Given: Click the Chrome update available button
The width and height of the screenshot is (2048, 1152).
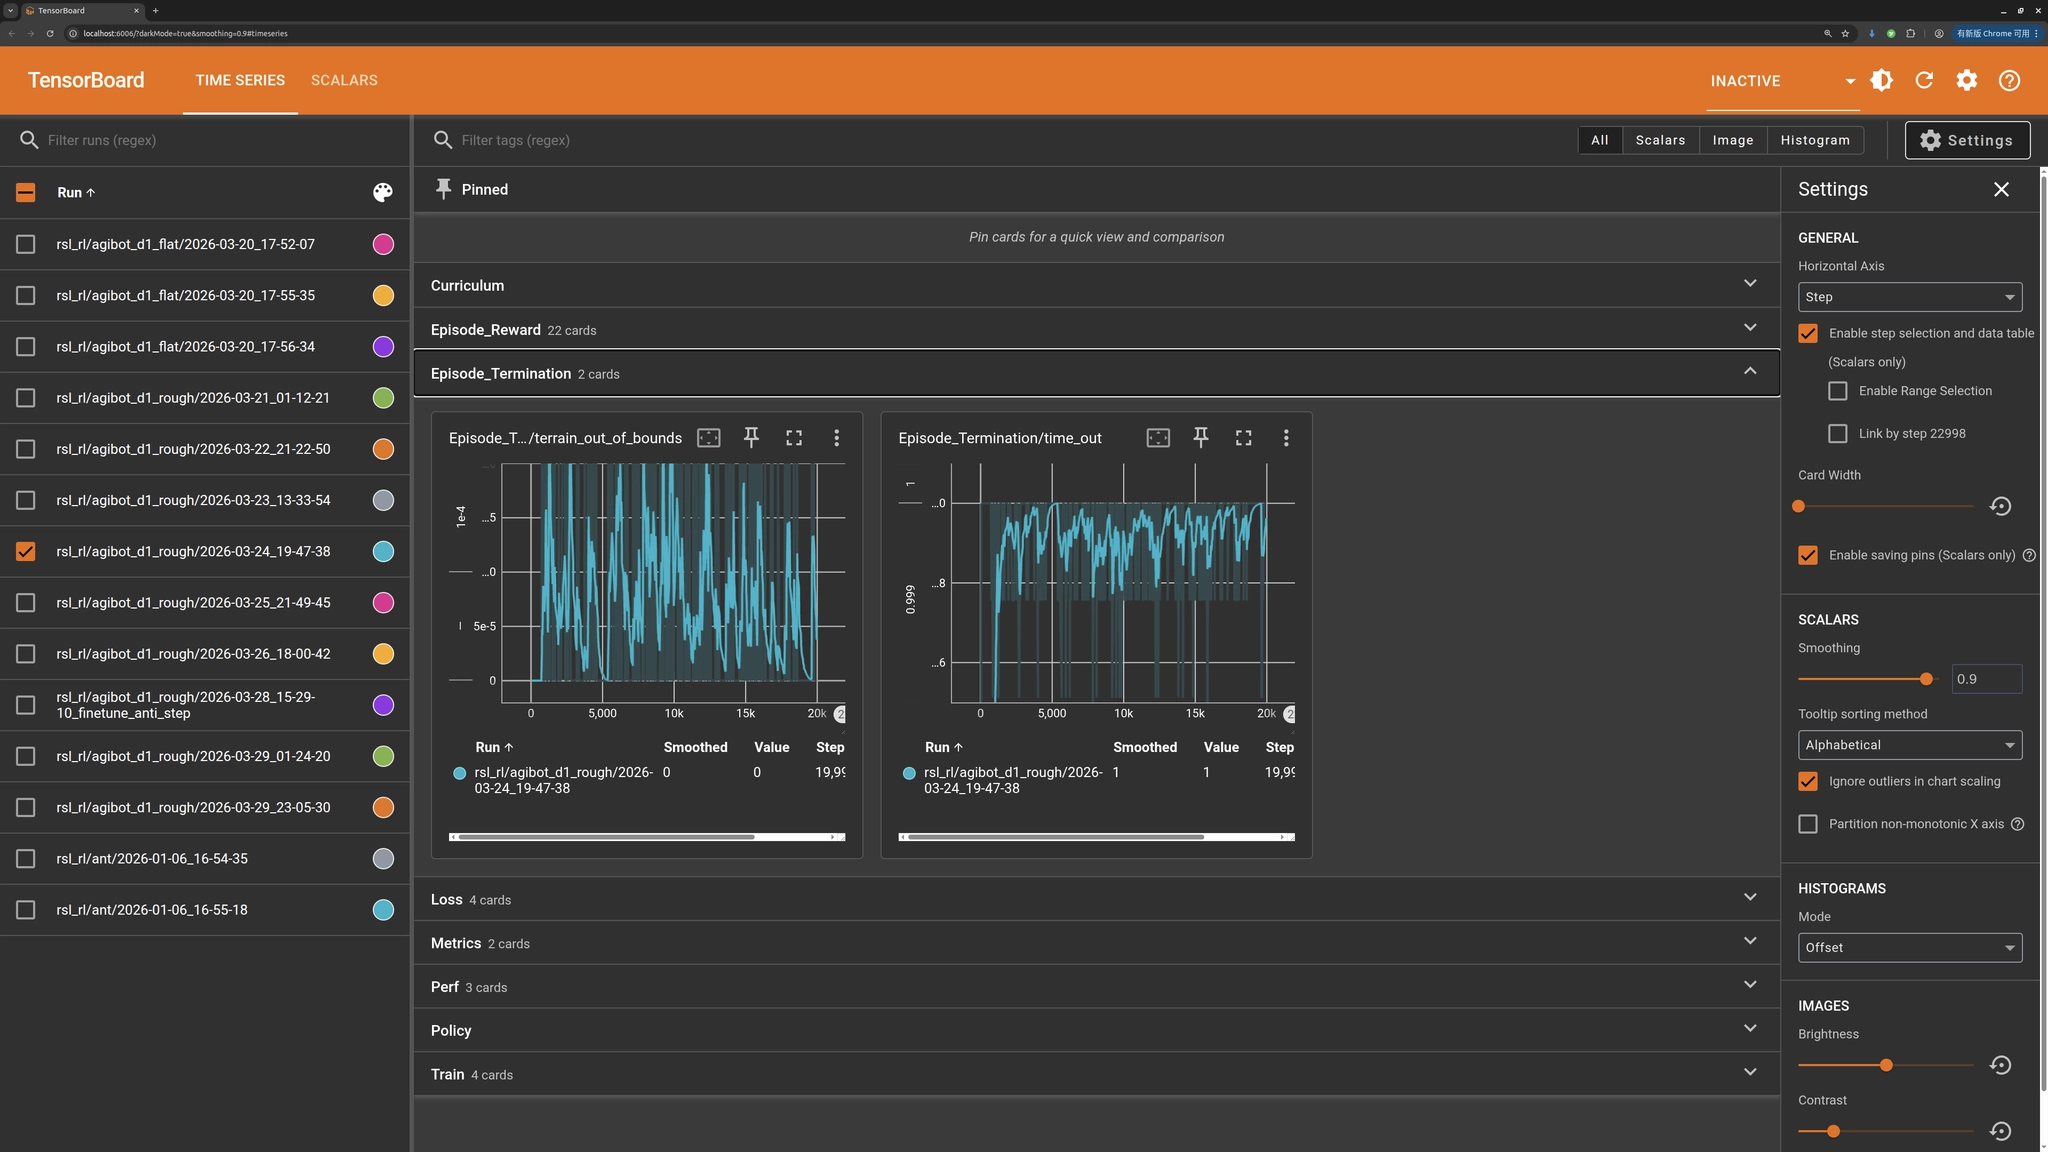Looking at the screenshot, I should click(1998, 33).
